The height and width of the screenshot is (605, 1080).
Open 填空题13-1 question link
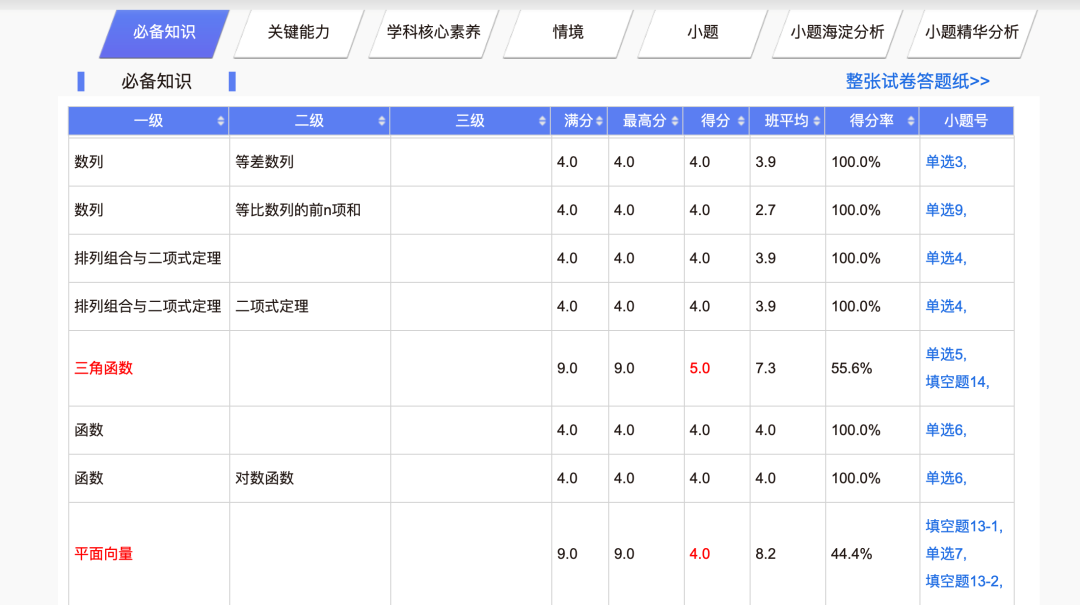point(964,526)
